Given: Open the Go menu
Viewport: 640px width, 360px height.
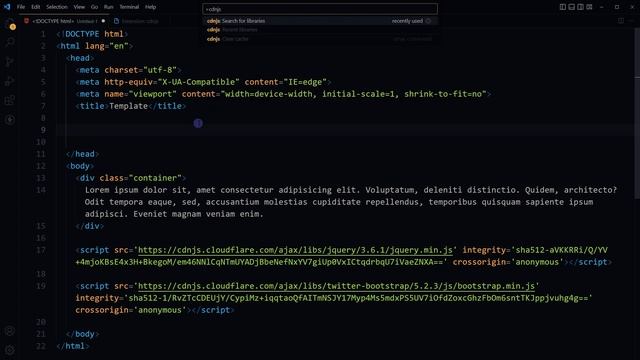Looking at the screenshot, I should pyautogui.click(x=94, y=7).
